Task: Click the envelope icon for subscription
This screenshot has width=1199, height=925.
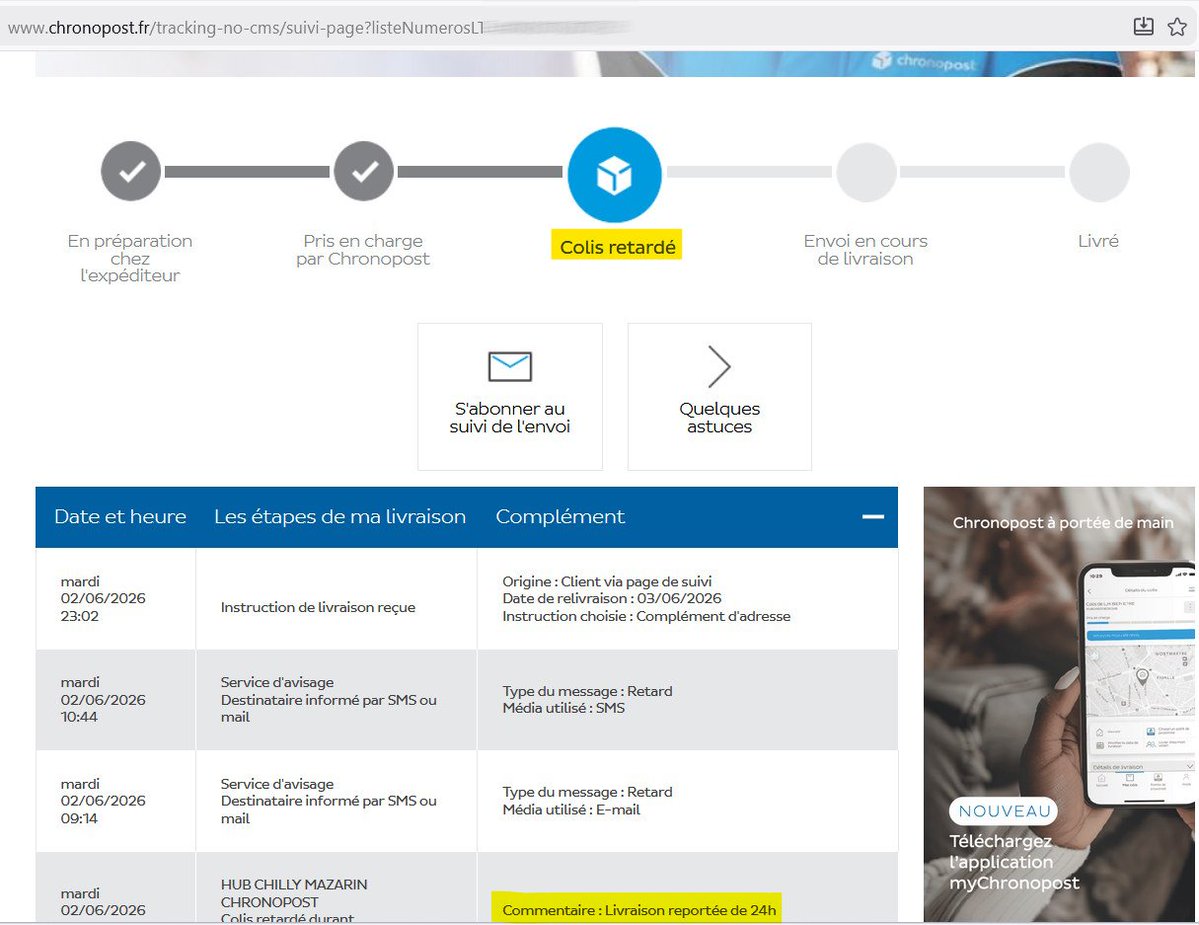Action: [x=510, y=366]
